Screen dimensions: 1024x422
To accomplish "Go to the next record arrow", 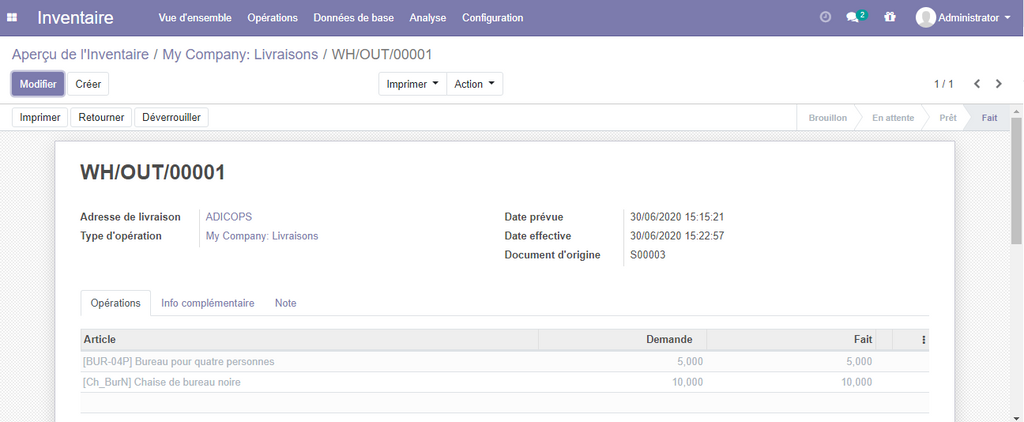I will (x=998, y=84).
